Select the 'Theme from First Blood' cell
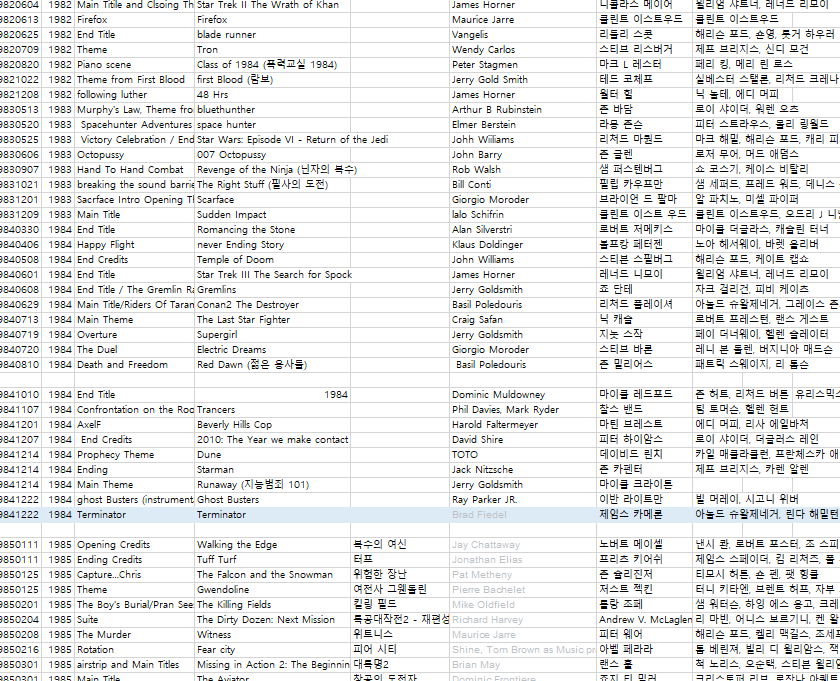Screen dimensions: 840x681 pos(134,80)
